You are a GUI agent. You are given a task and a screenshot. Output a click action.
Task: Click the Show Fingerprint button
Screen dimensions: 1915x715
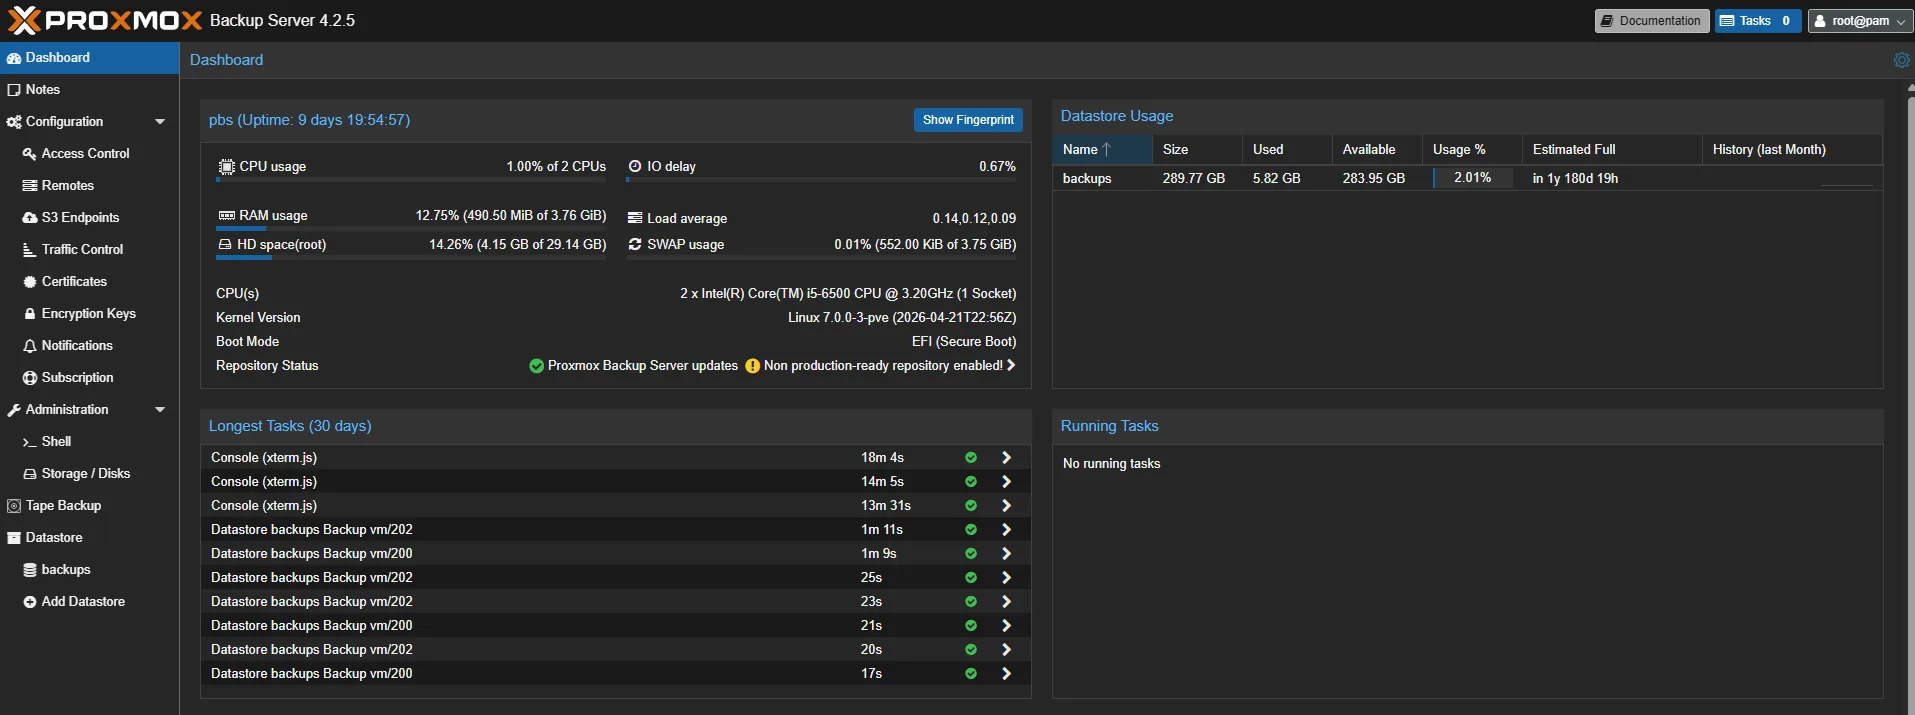click(x=968, y=120)
